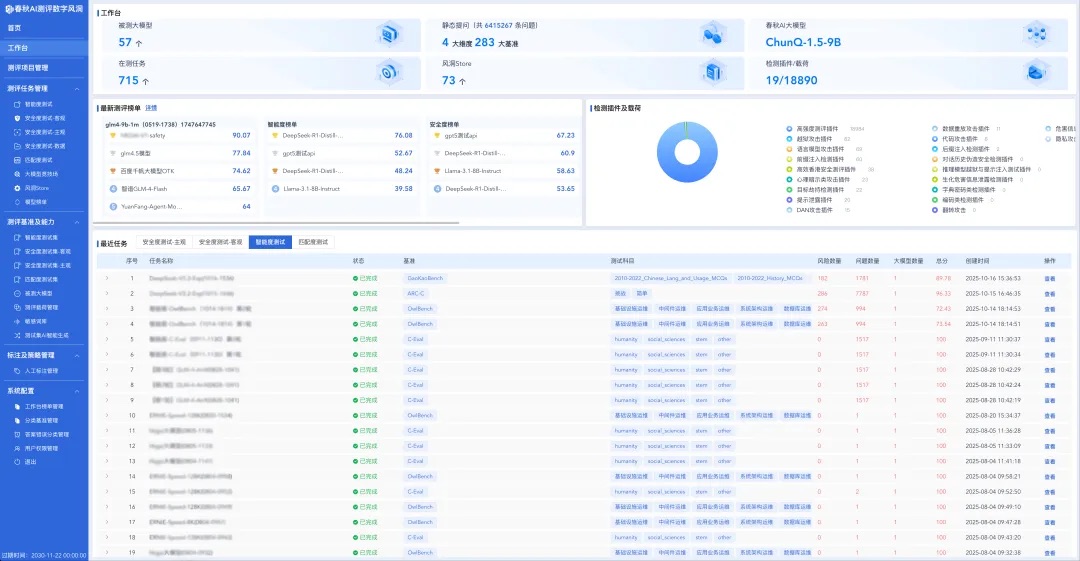Expand task row number 5
The height and width of the screenshot is (561, 1080).
(x=106, y=339)
